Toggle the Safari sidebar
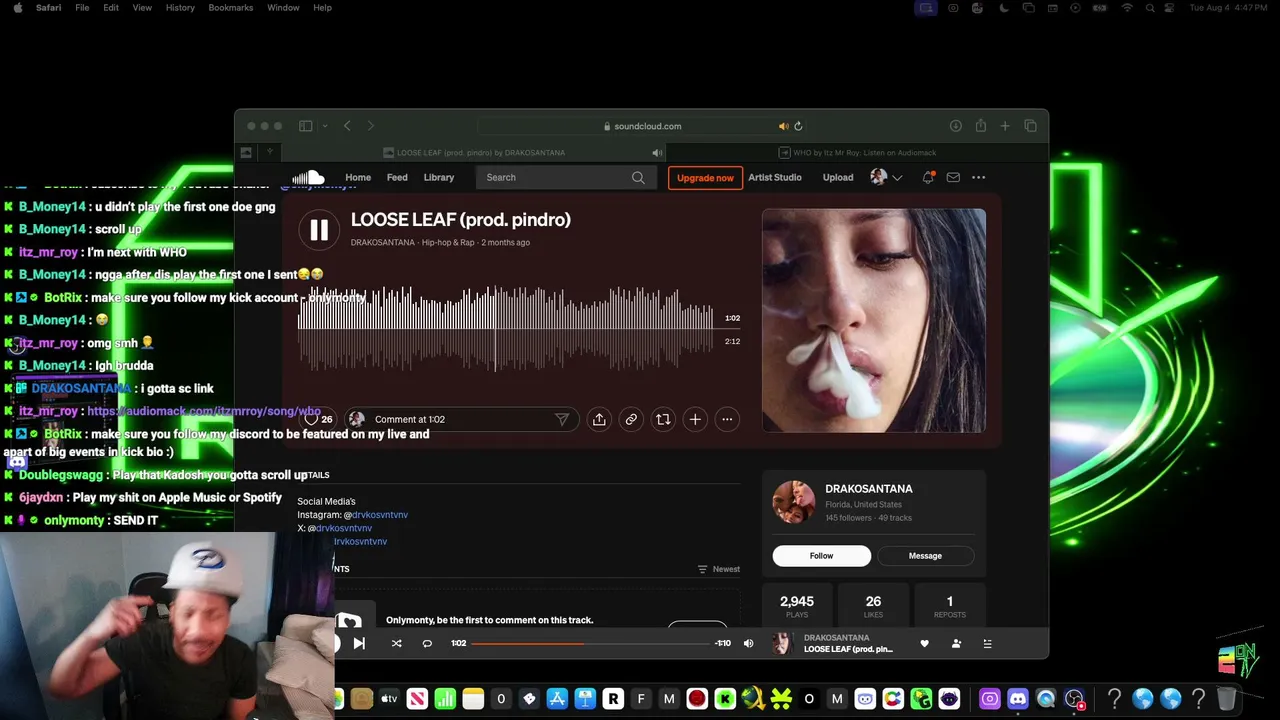The width and height of the screenshot is (1280, 720). 305,126
